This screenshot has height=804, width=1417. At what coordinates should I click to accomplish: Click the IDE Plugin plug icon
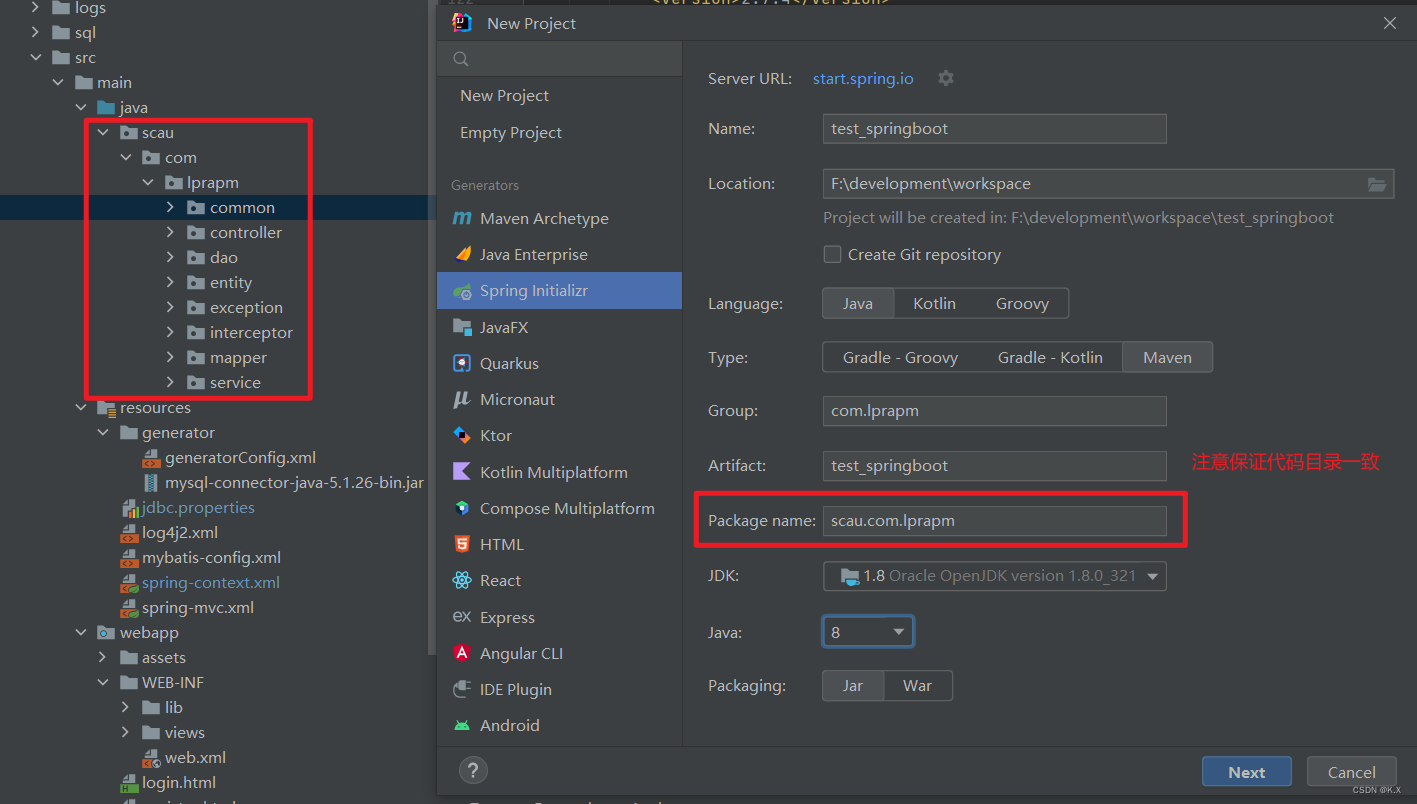coord(462,689)
